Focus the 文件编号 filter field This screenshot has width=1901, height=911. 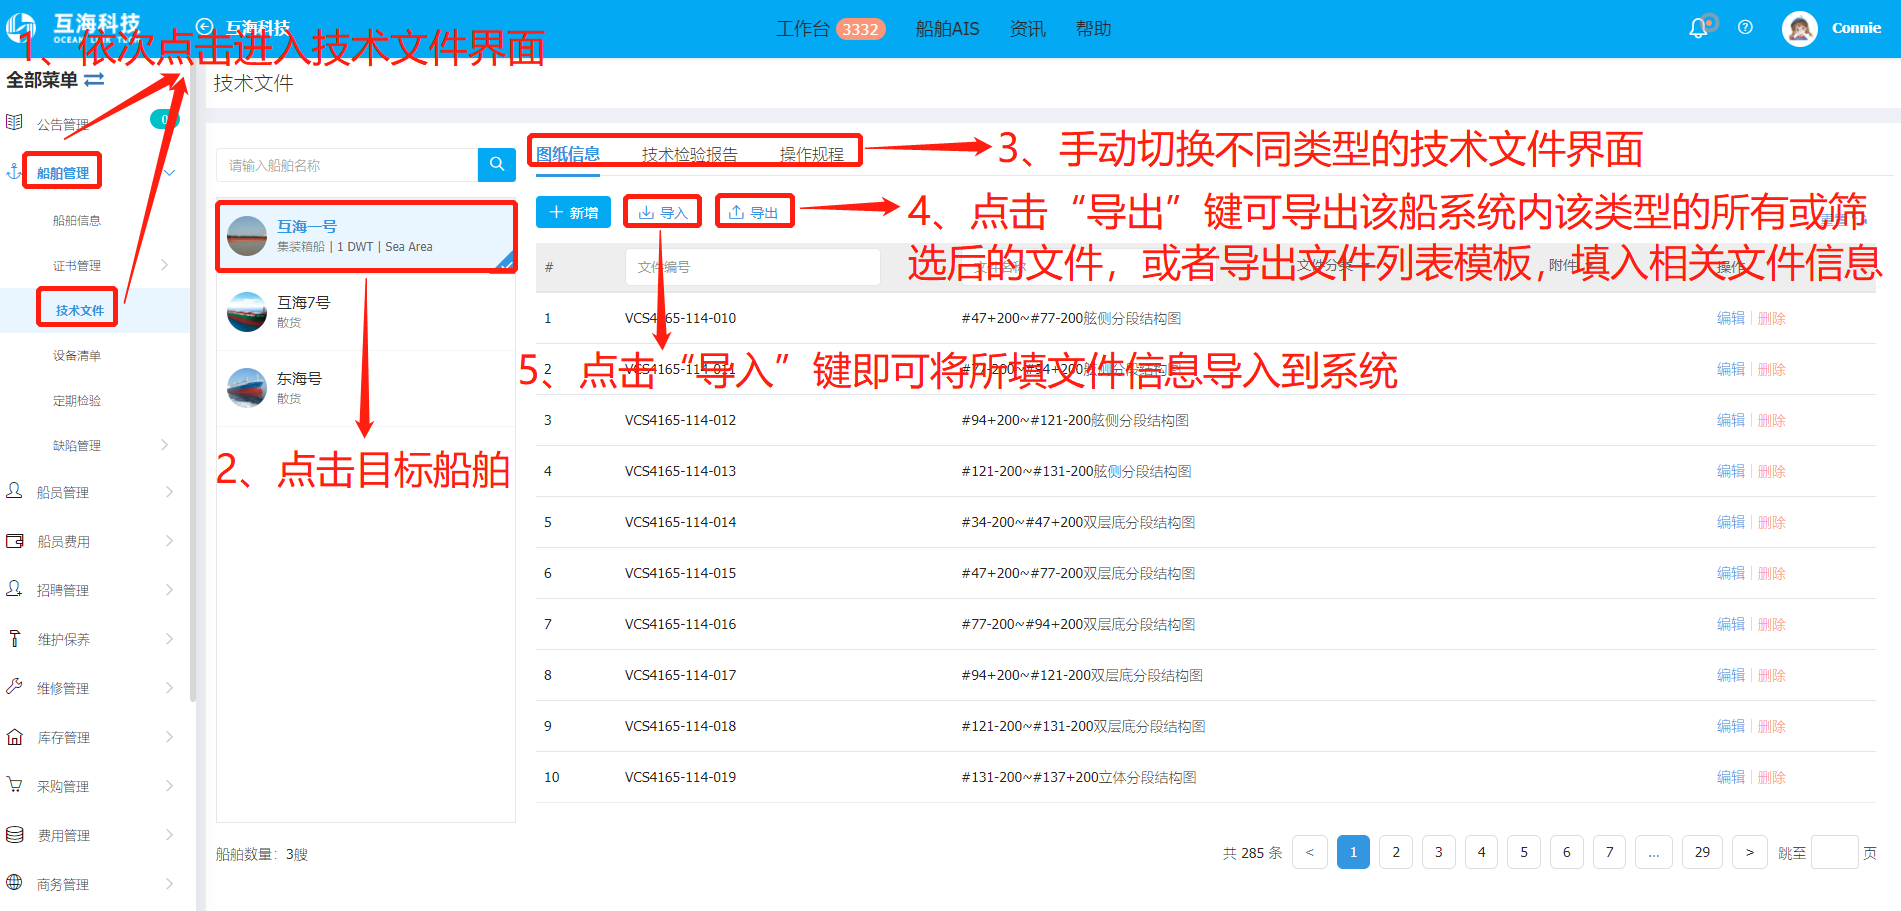click(753, 267)
